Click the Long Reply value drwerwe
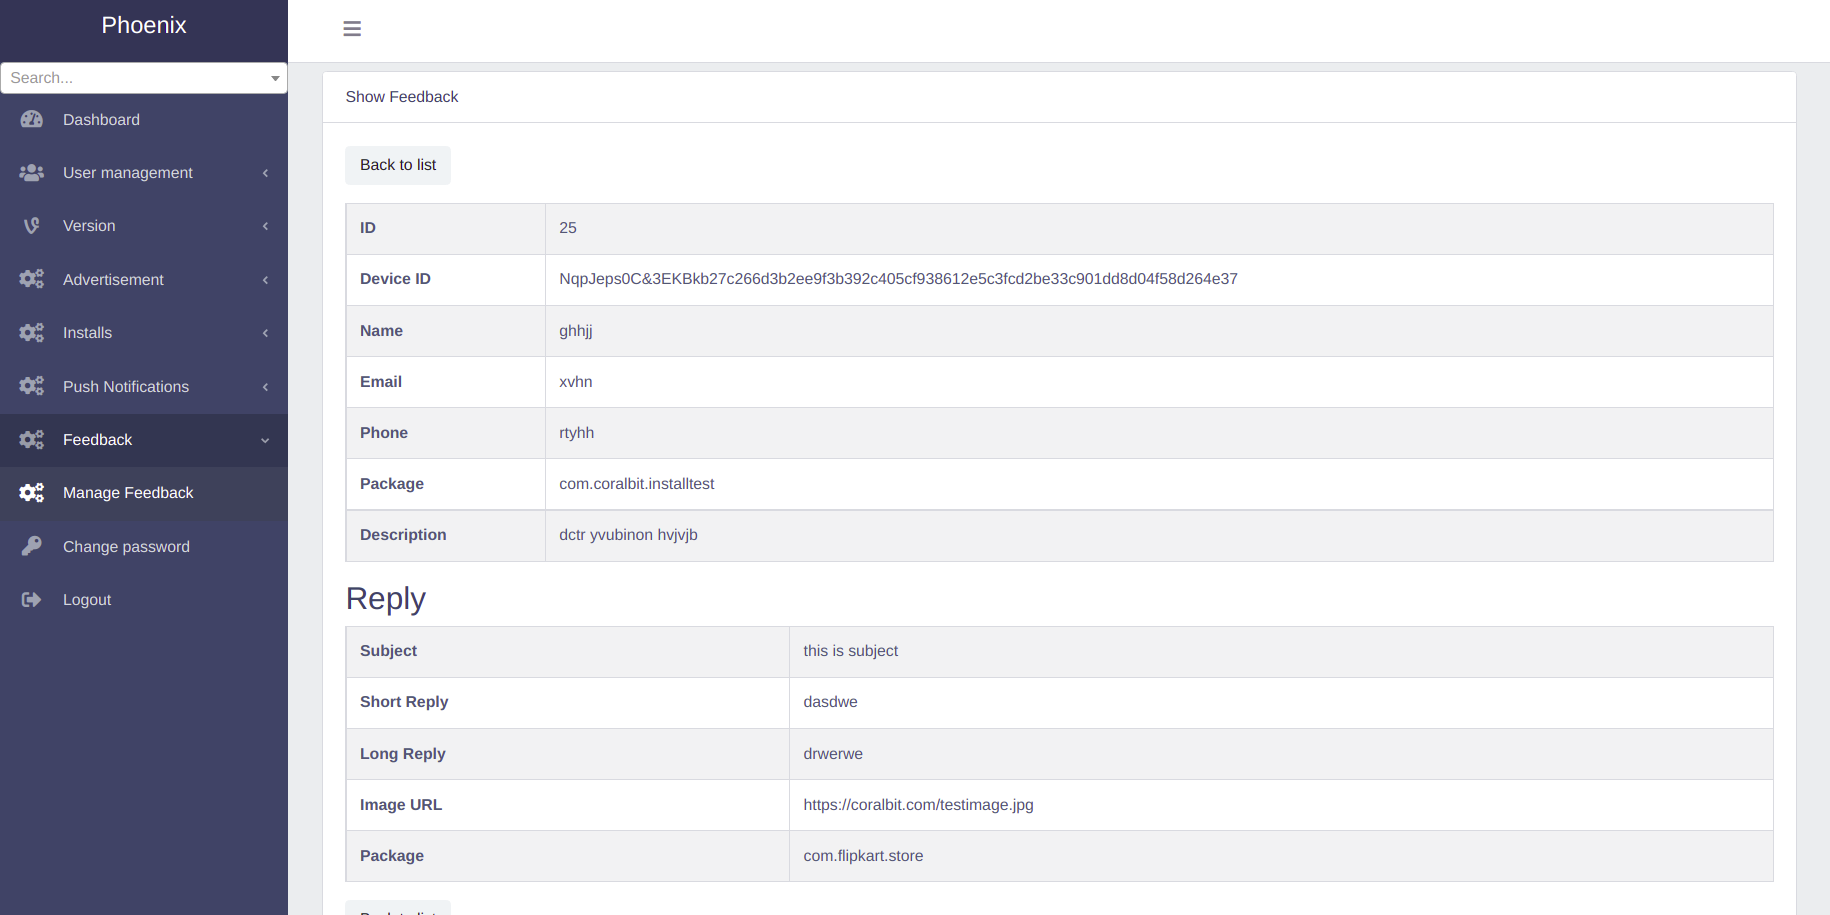 tap(833, 754)
